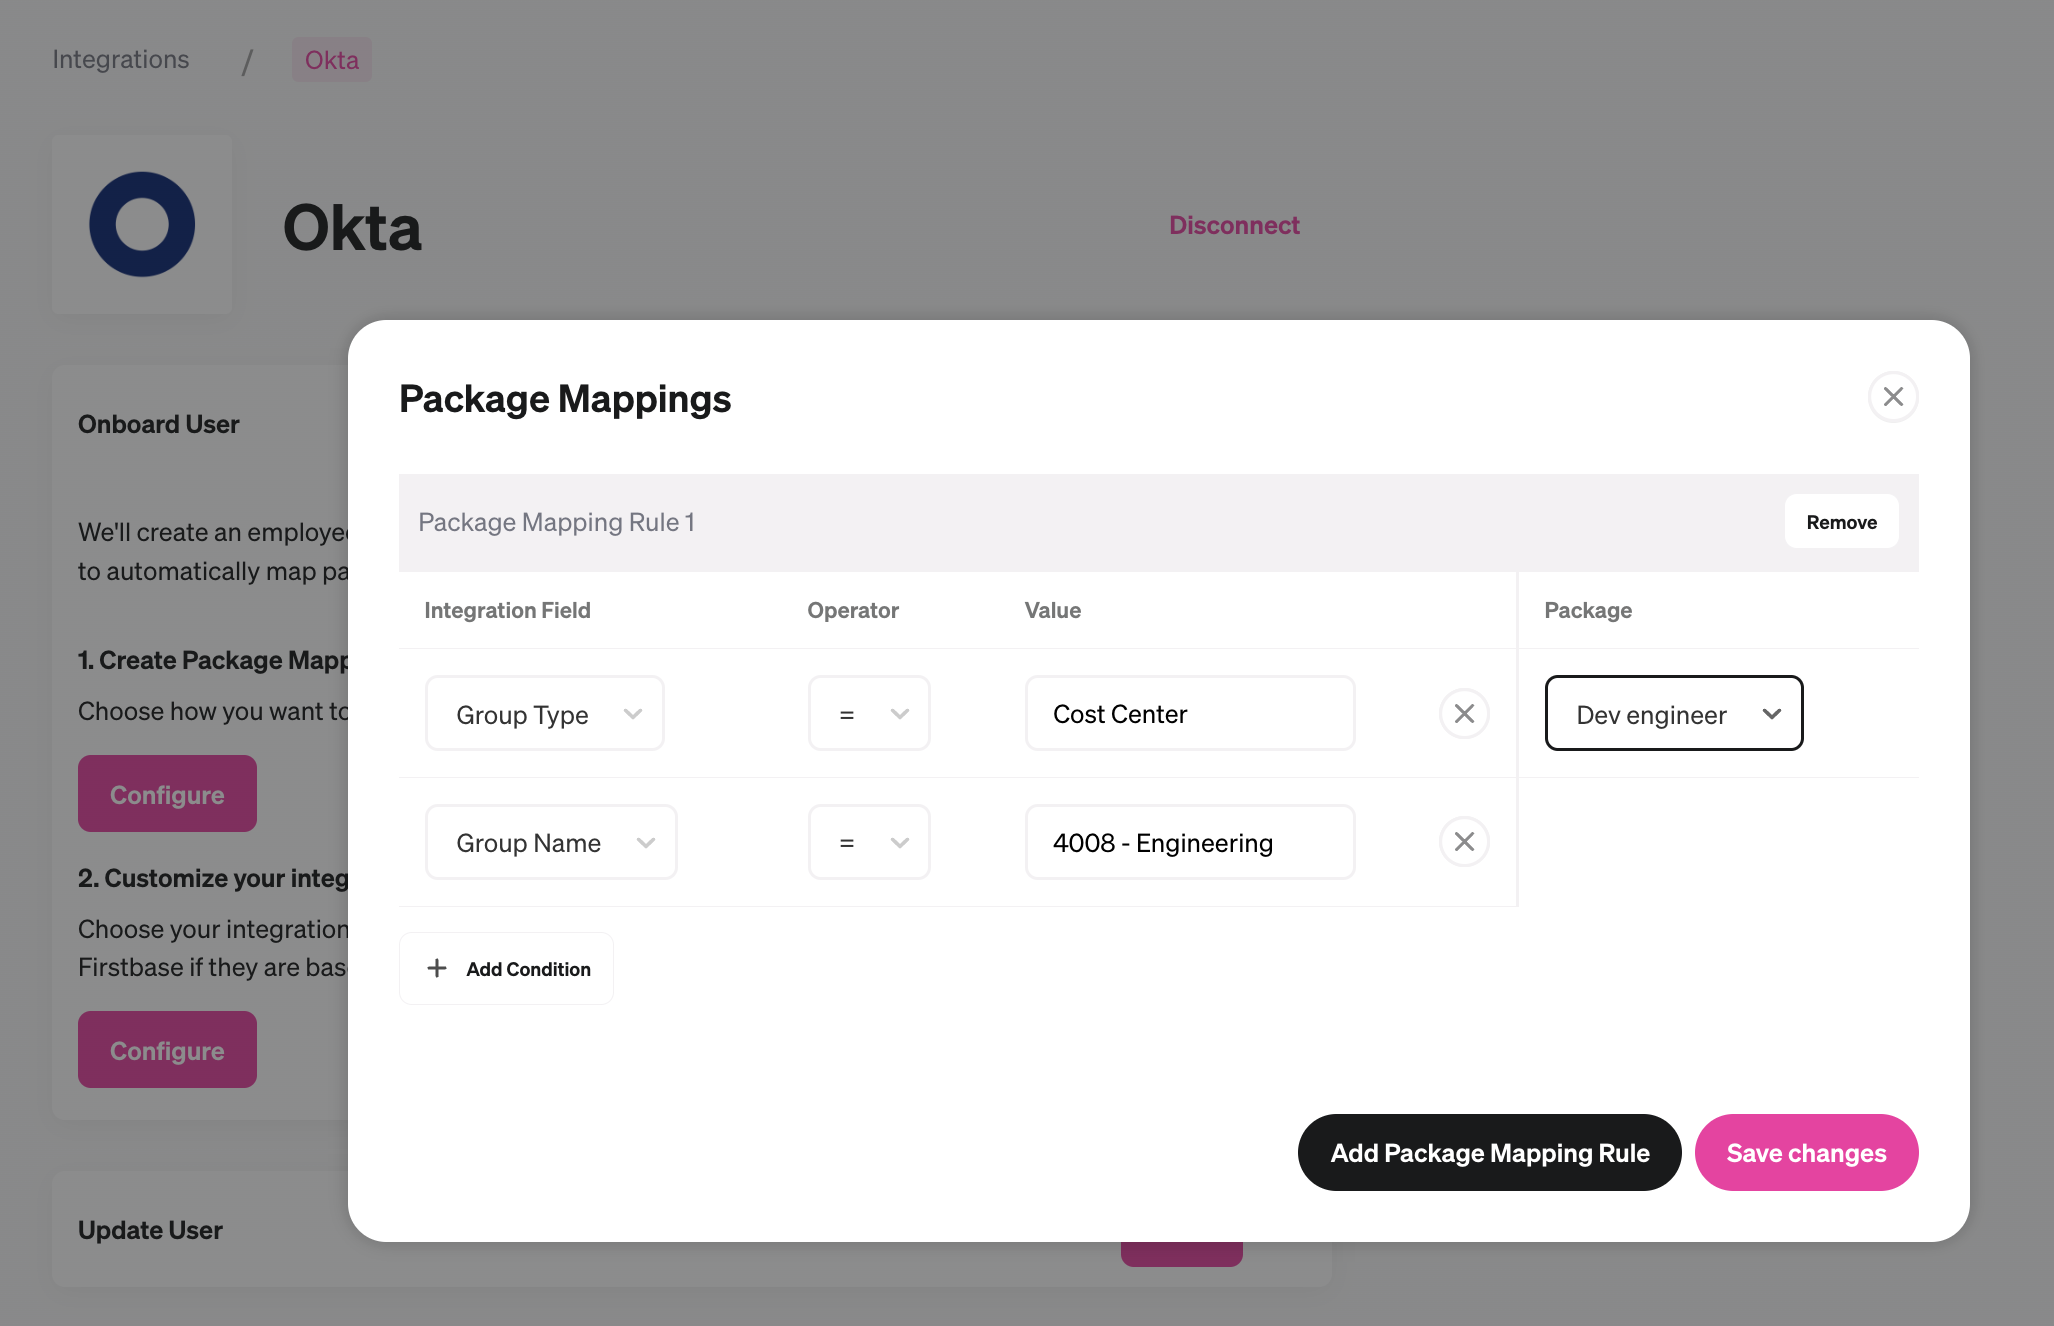Click the Integration Field column header
The height and width of the screenshot is (1326, 2054).
[507, 610]
